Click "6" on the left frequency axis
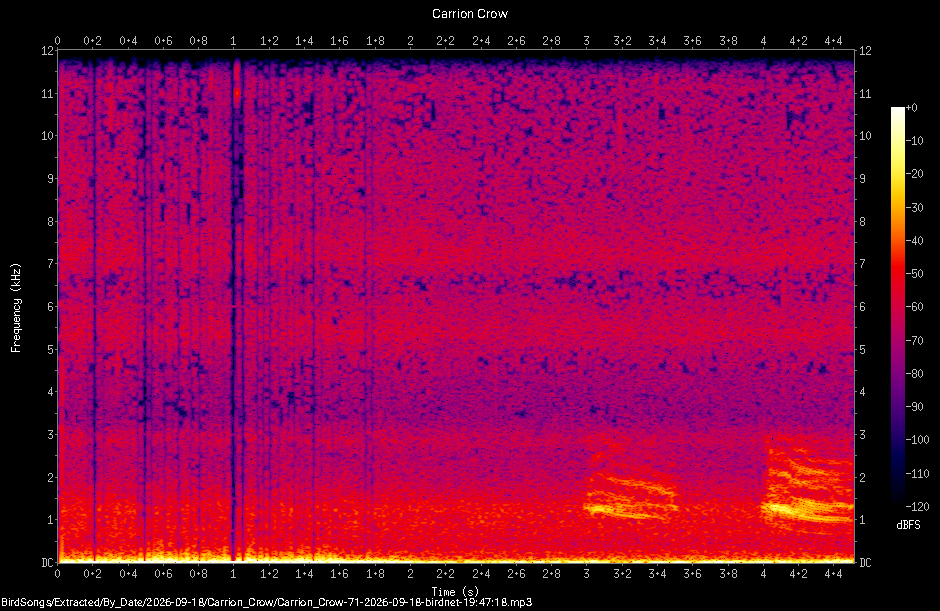Viewport: 940px width, 611px height. 50,306
